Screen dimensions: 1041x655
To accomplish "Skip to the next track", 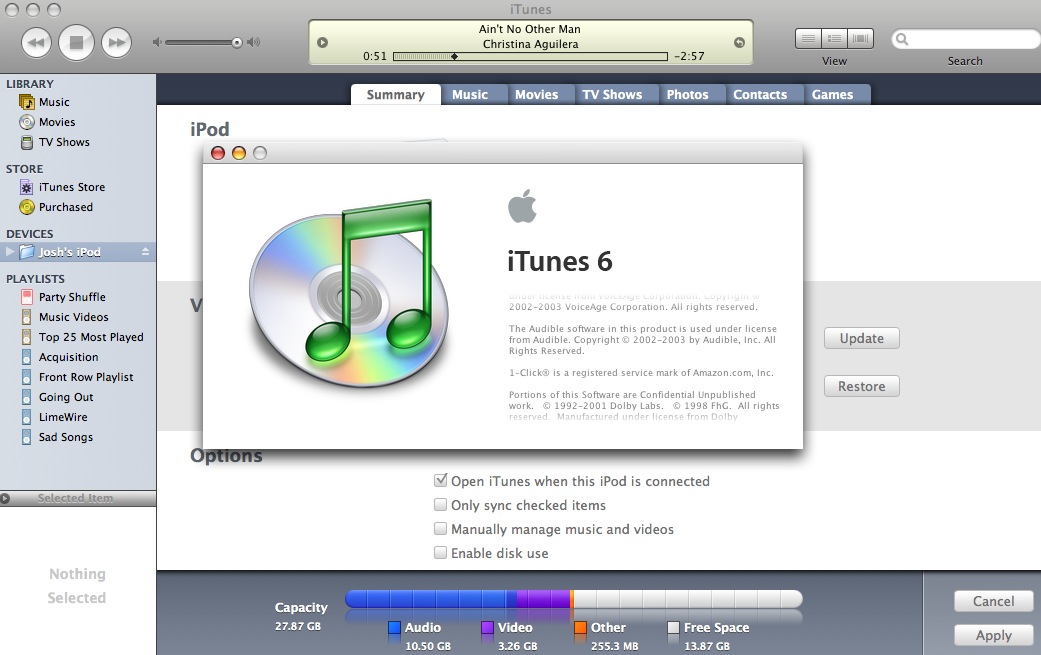I will pyautogui.click(x=117, y=43).
